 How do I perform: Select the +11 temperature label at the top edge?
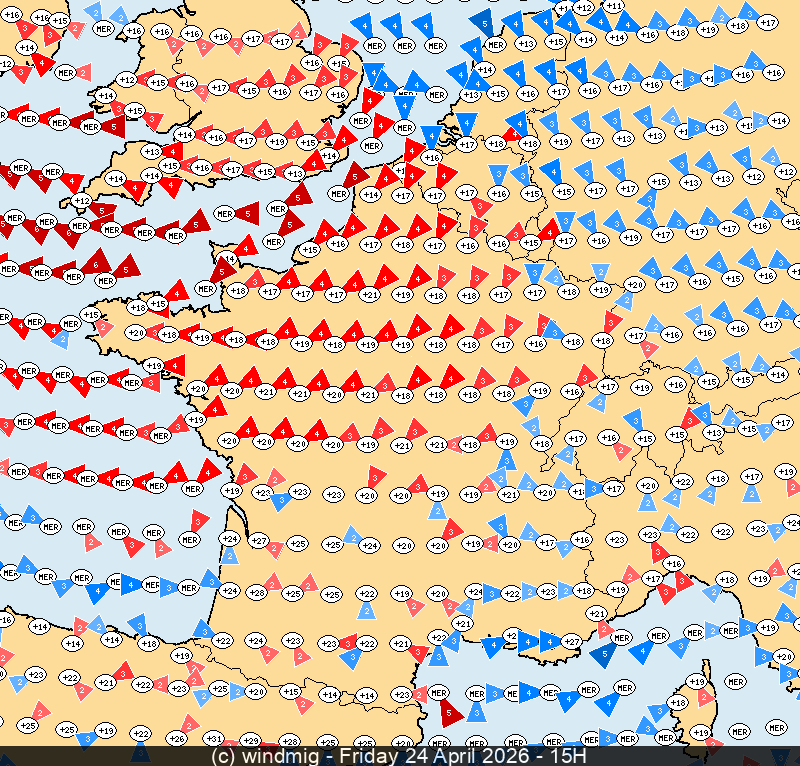pyautogui.click(x=614, y=6)
